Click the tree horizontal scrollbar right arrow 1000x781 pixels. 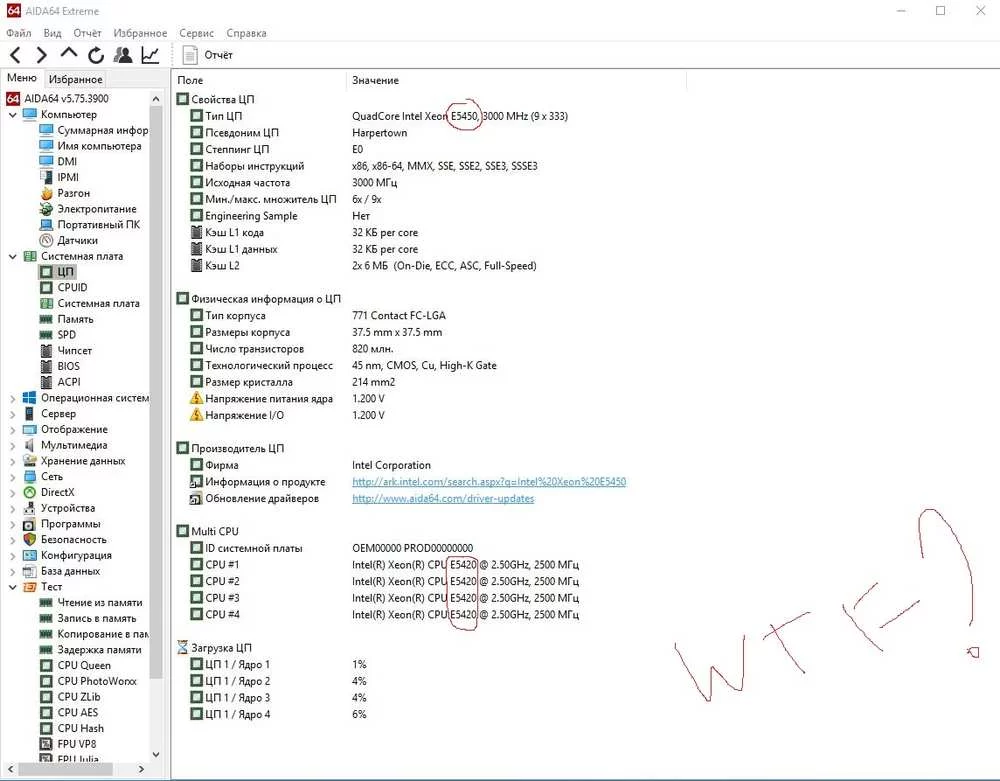coord(141,770)
